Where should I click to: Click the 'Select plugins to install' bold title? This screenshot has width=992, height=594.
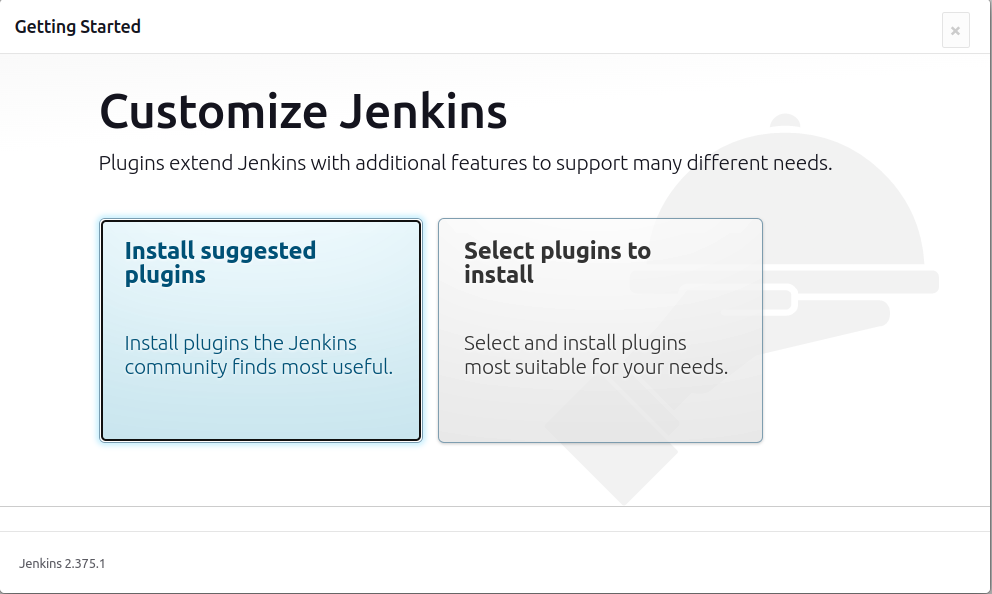557,263
